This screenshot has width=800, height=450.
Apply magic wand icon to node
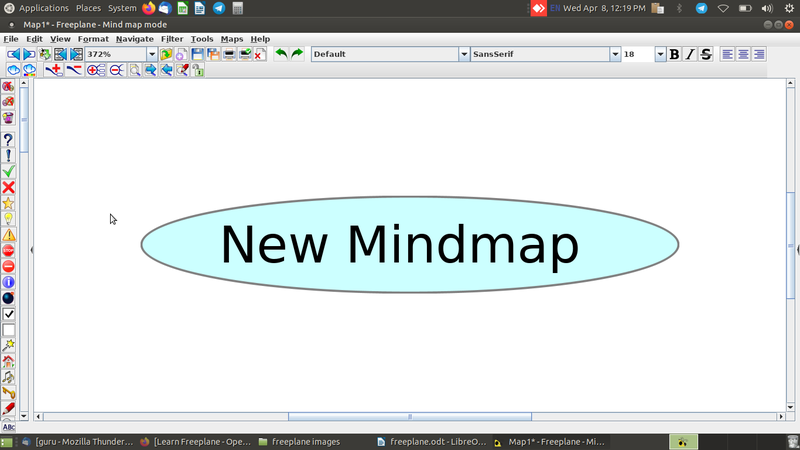(8, 345)
